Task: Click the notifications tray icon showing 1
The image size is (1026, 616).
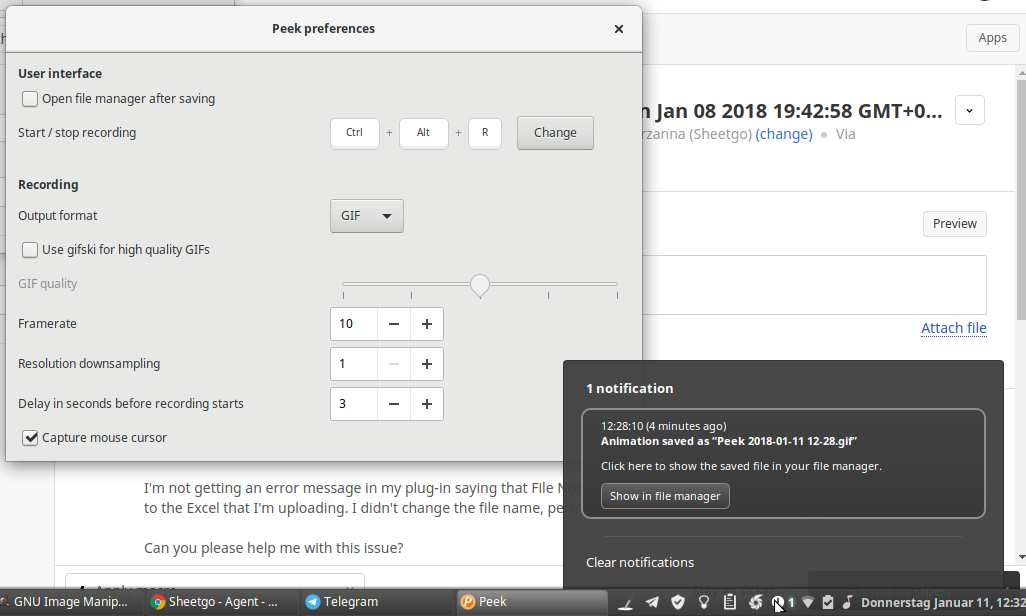Action: click(783, 602)
